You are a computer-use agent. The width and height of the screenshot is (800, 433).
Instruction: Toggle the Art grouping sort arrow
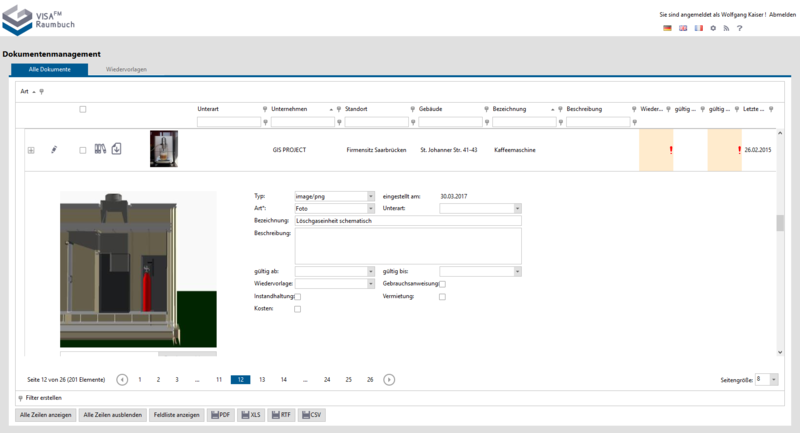pos(34,92)
